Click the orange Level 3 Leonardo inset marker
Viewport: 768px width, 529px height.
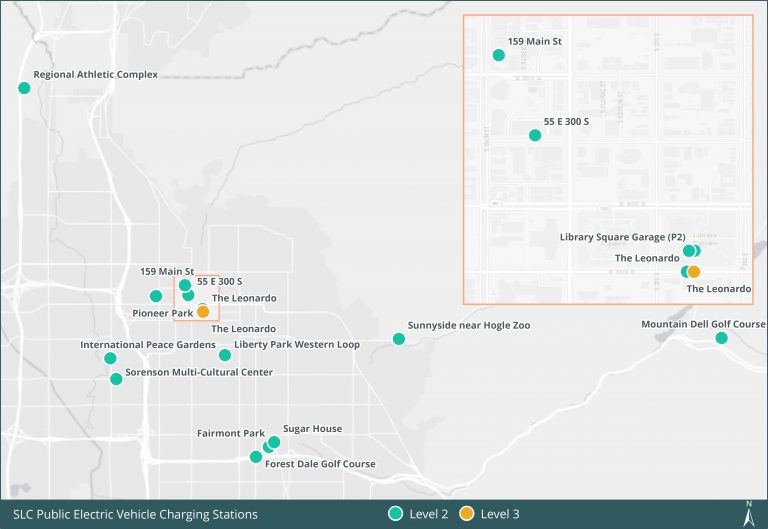tap(694, 272)
